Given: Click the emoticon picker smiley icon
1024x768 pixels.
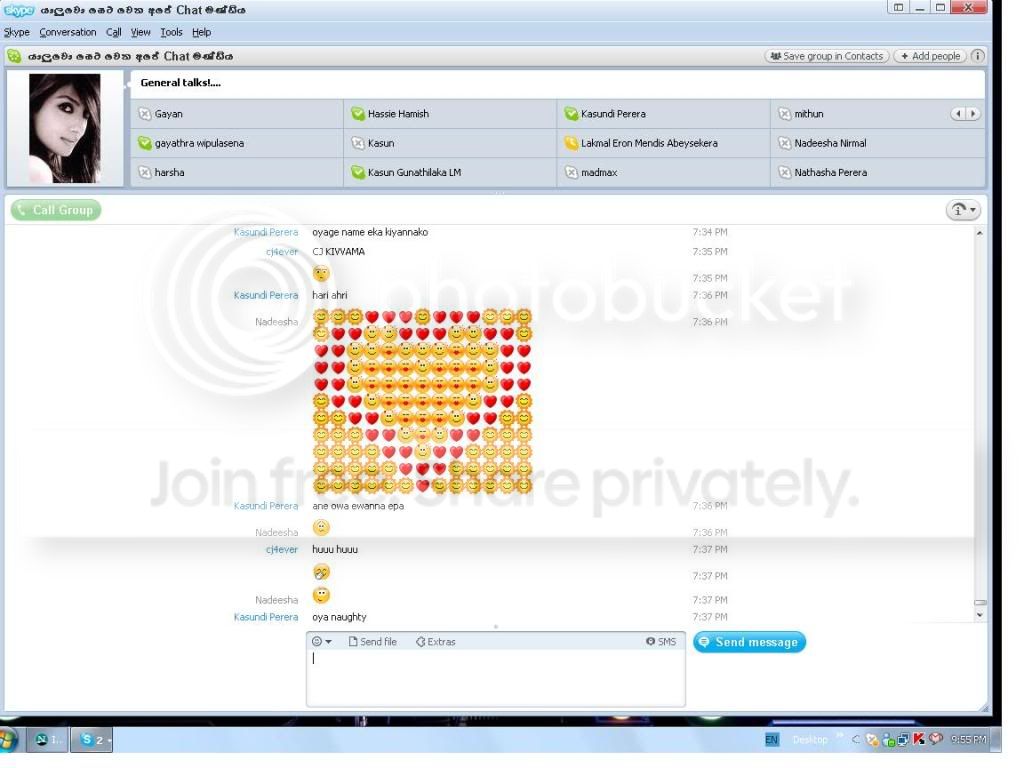Looking at the screenshot, I should [317, 641].
